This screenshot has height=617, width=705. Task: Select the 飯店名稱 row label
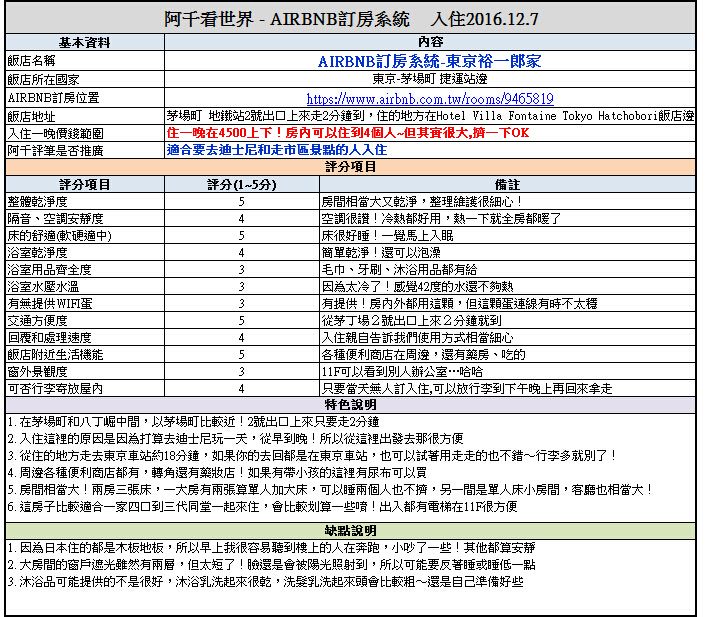31,61
